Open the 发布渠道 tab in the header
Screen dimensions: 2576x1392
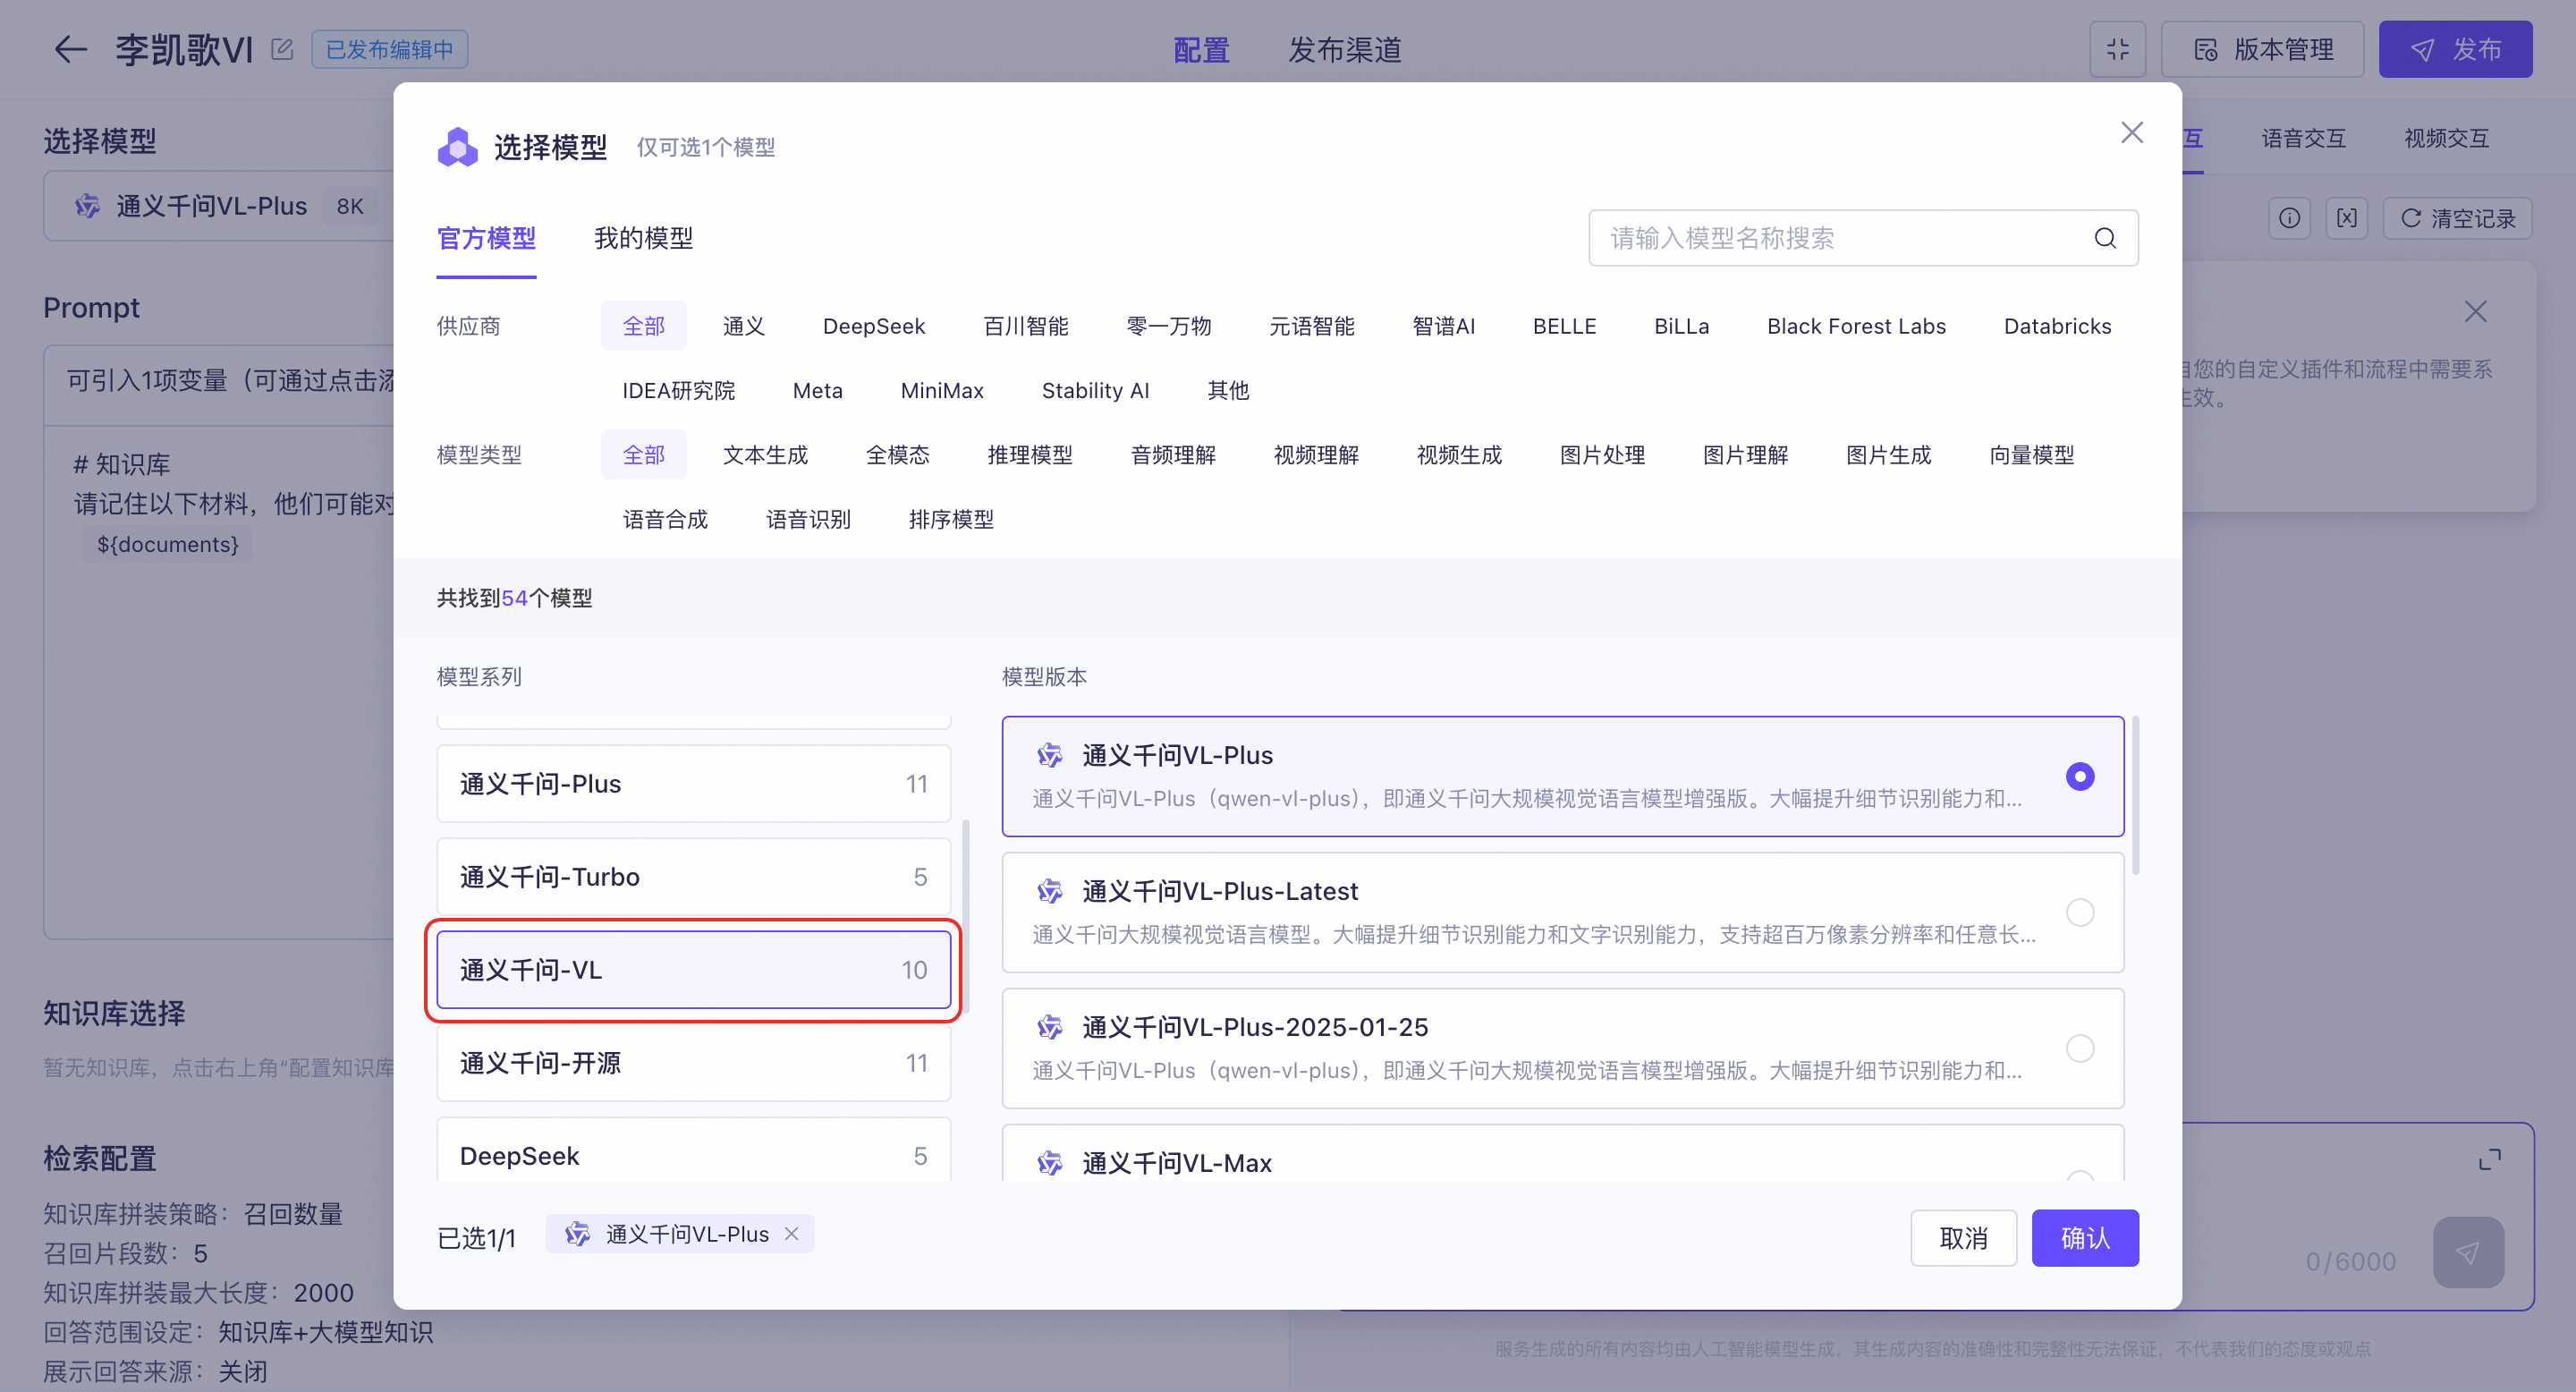[x=1344, y=49]
